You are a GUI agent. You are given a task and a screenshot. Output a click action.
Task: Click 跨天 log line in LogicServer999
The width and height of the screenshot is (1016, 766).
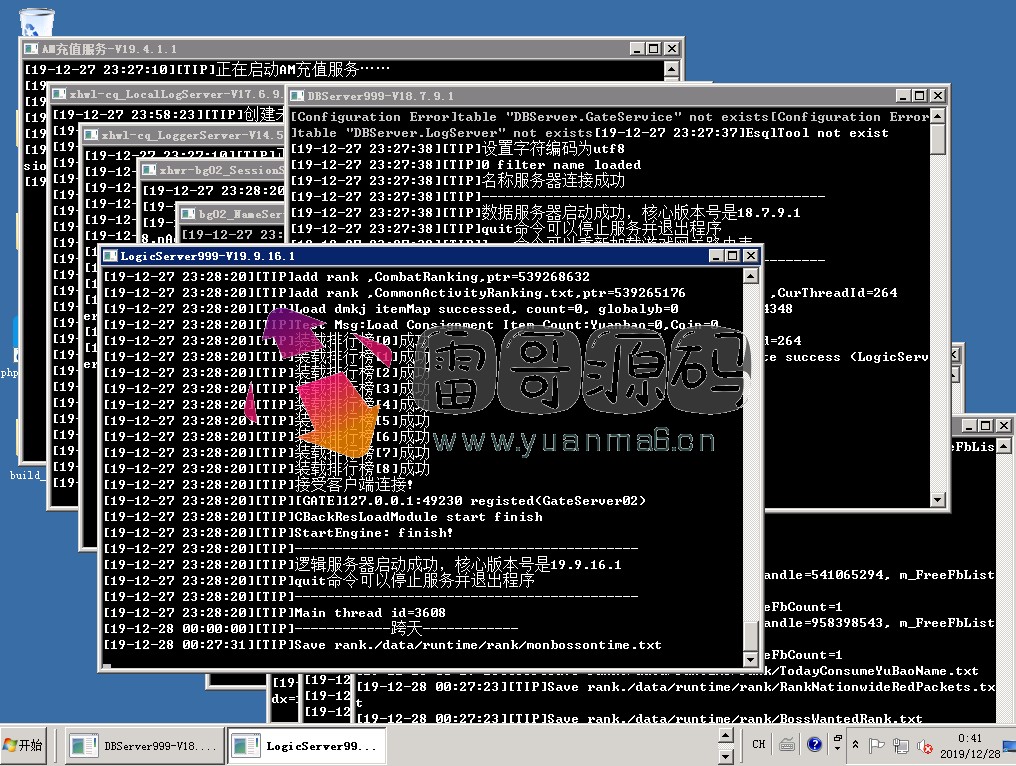point(311,628)
